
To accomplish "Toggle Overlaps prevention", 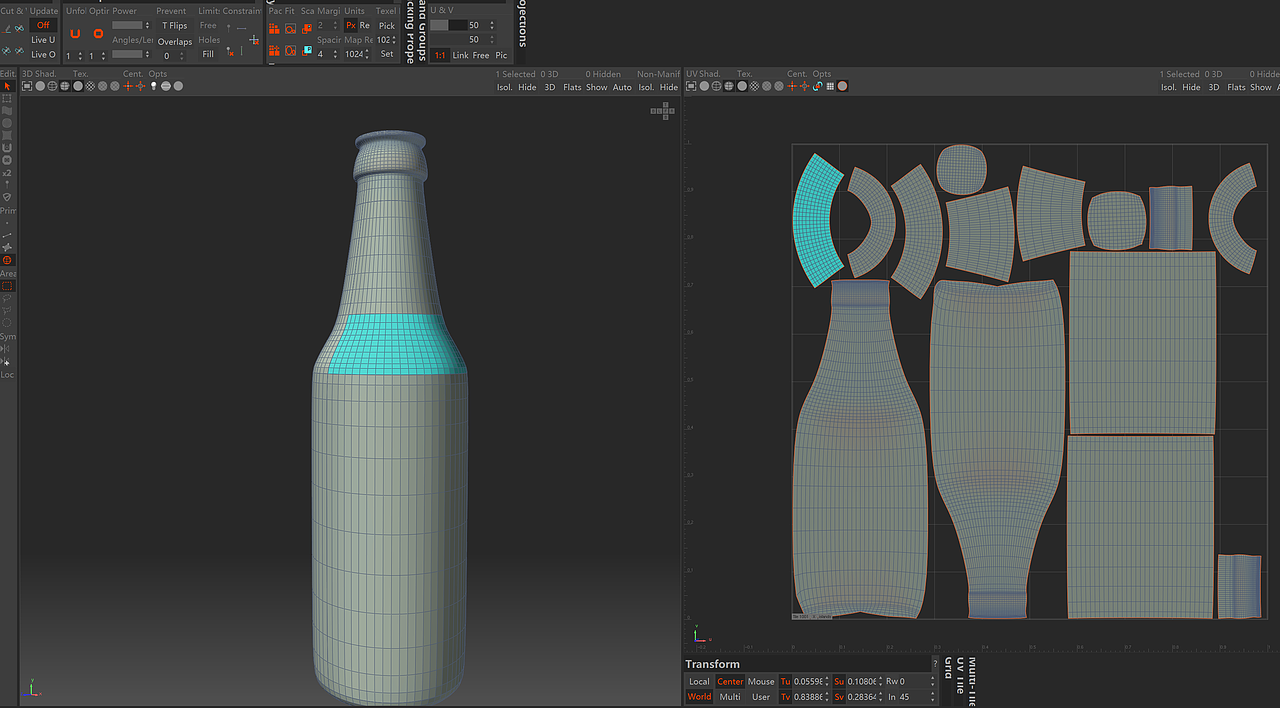I will [x=175, y=42].
